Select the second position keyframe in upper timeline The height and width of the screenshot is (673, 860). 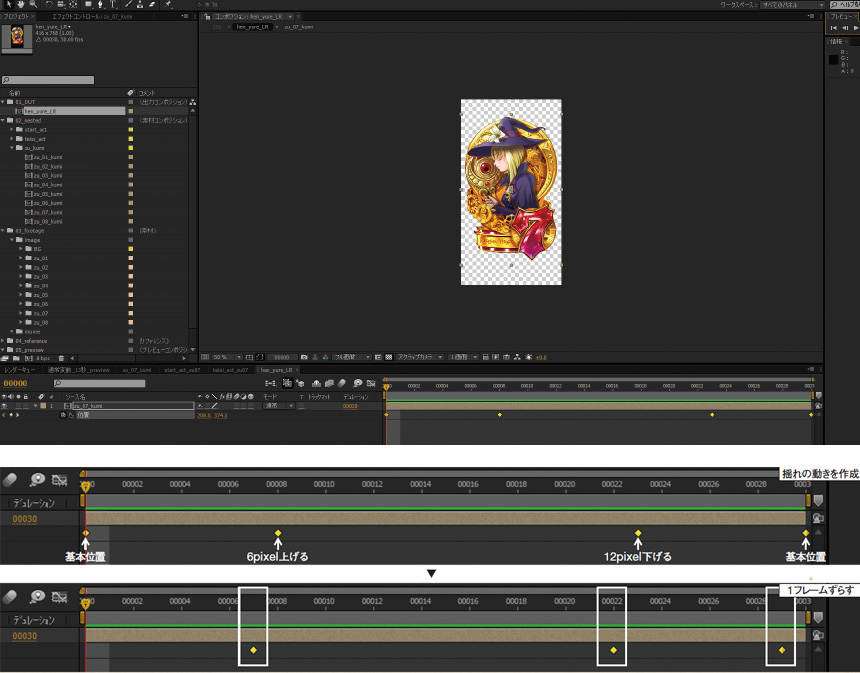pyautogui.click(x=500, y=415)
